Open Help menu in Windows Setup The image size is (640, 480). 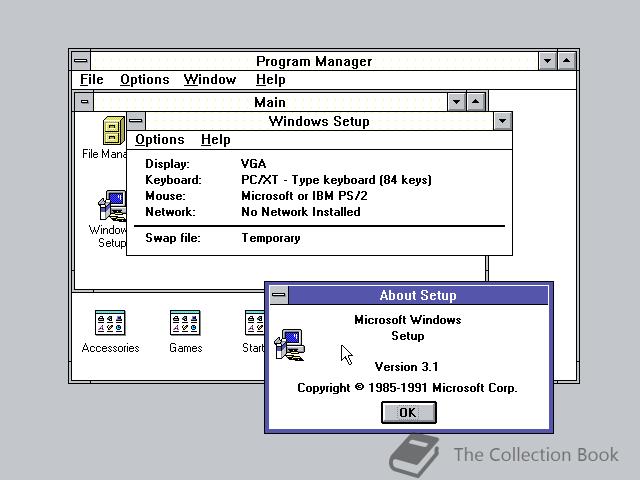tap(216, 140)
